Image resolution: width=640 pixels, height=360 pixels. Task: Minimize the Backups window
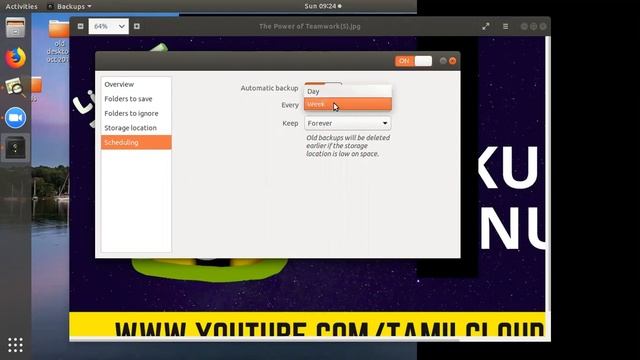(x=443, y=61)
